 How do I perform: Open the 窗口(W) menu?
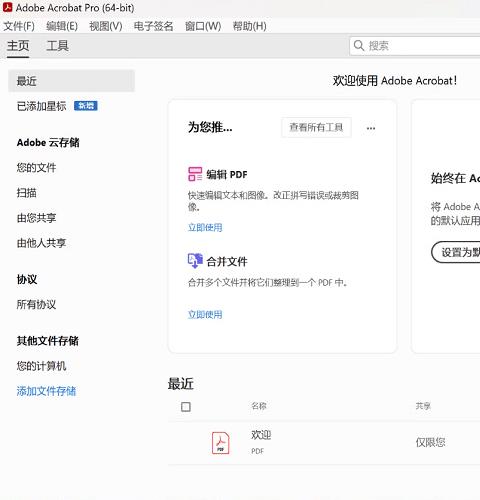(x=203, y=26)
